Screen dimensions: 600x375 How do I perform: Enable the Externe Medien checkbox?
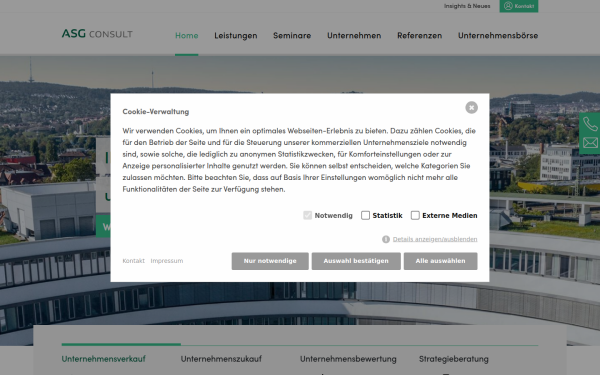(x=415, y=215)
